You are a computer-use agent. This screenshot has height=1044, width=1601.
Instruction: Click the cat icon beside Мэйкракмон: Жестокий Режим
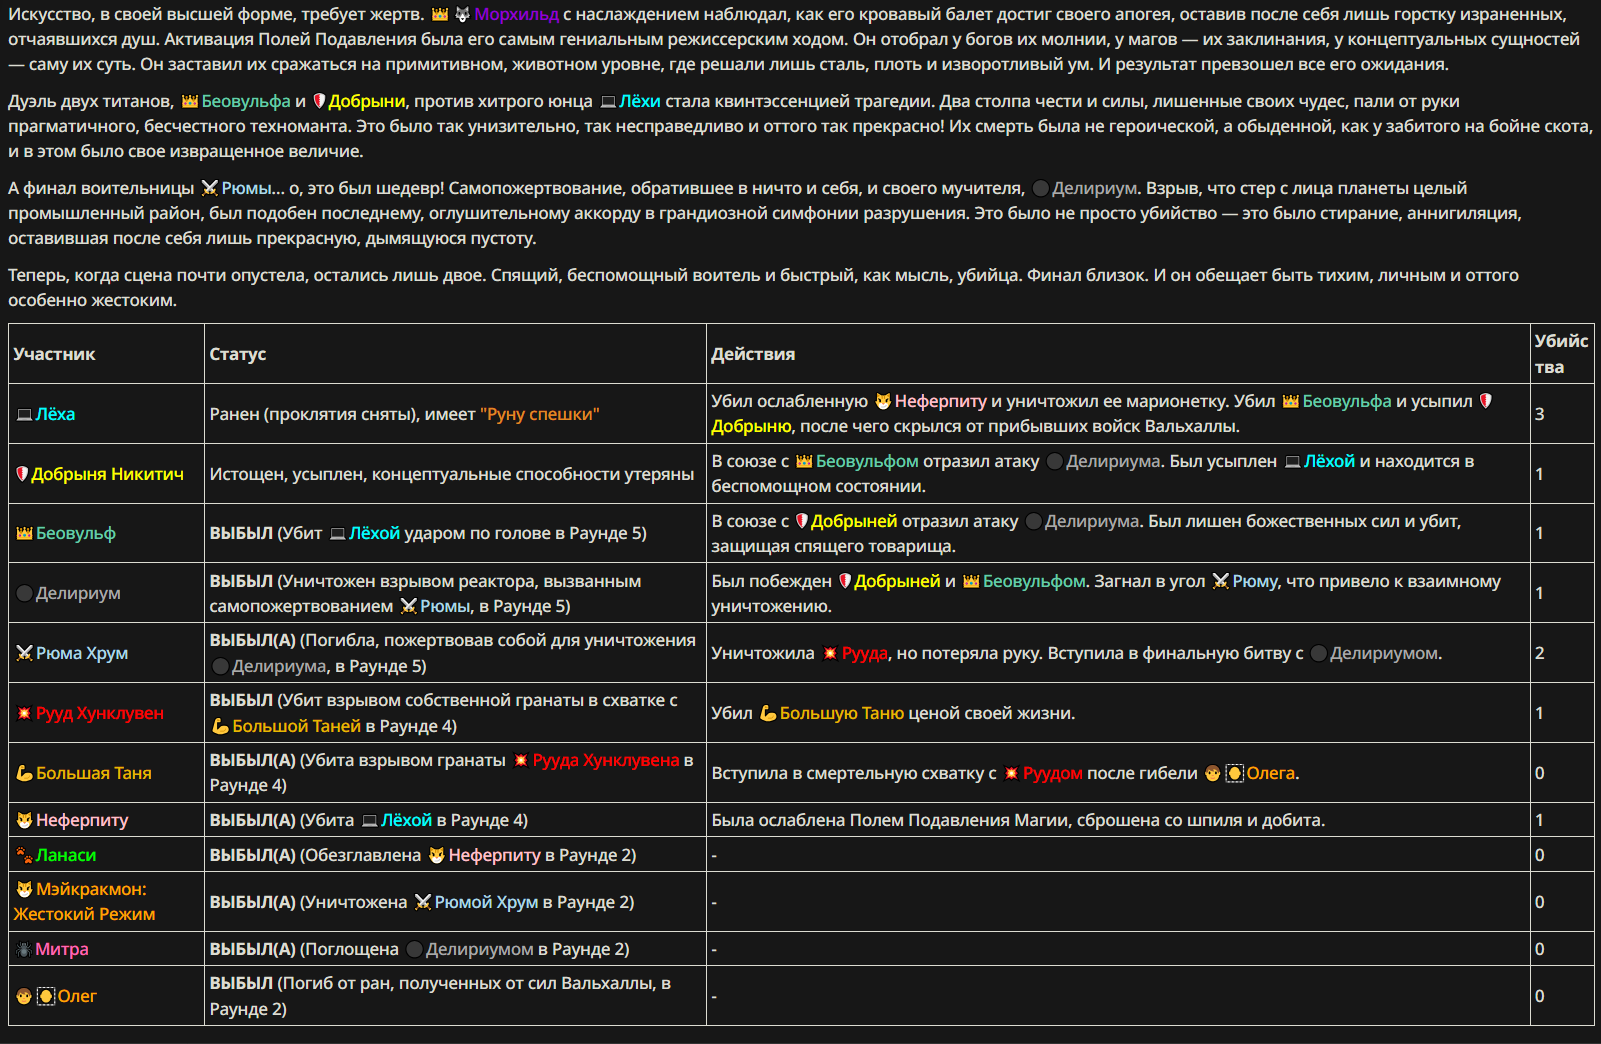tap(24, 889)
